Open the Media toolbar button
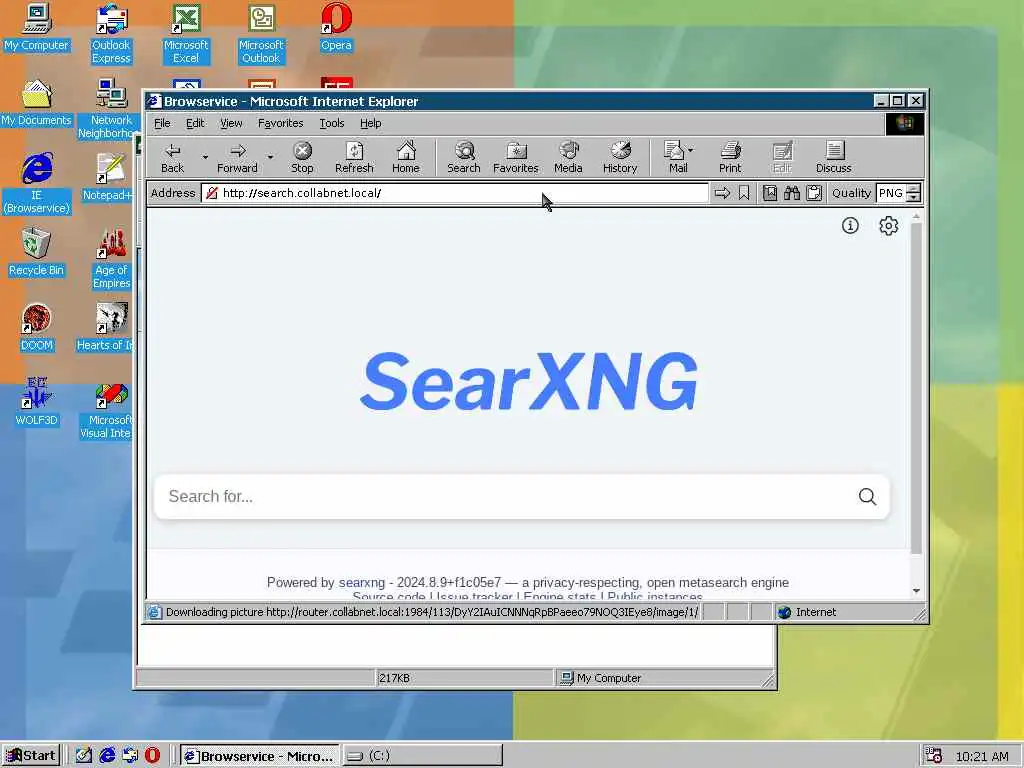This screenshot has width=1024, height=768. [x=568, y=157]
